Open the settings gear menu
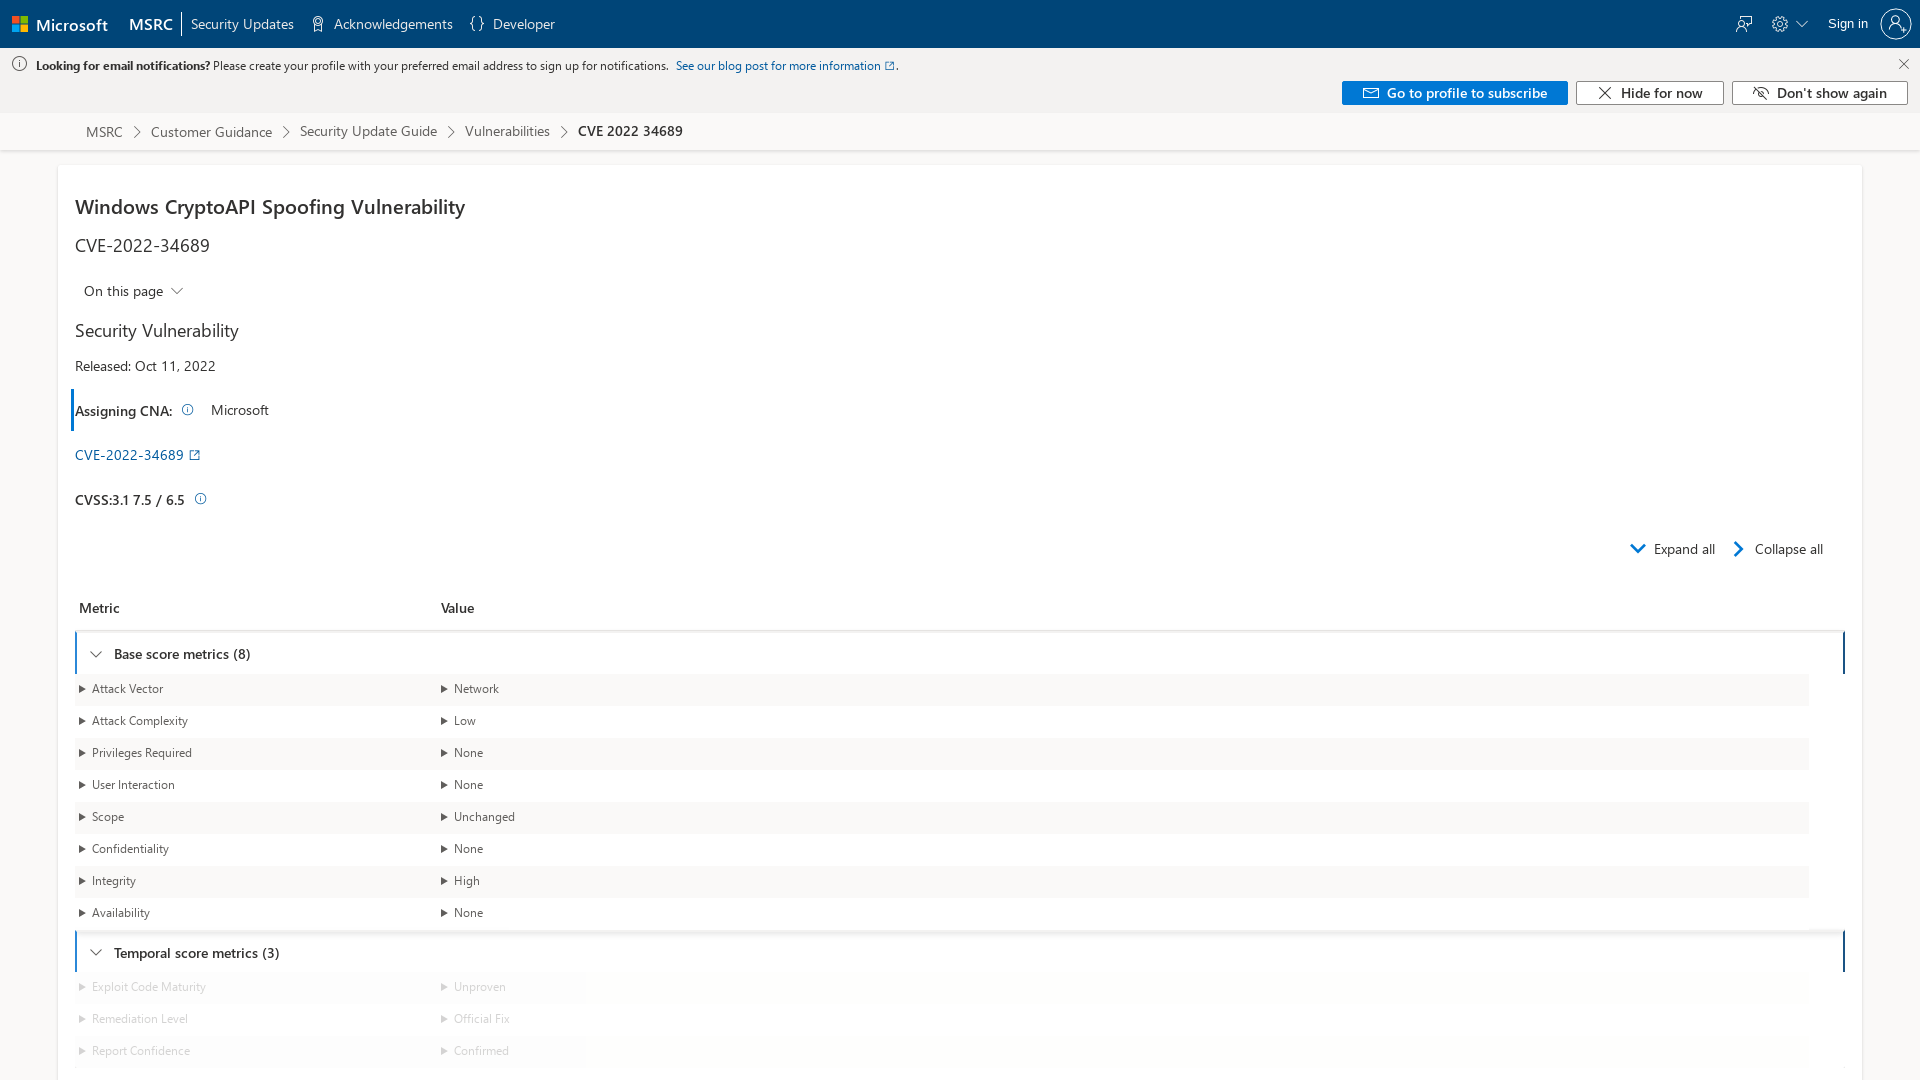Image resolution: width=1920 pixels, height=1080 pixels. click(1781, 23)
